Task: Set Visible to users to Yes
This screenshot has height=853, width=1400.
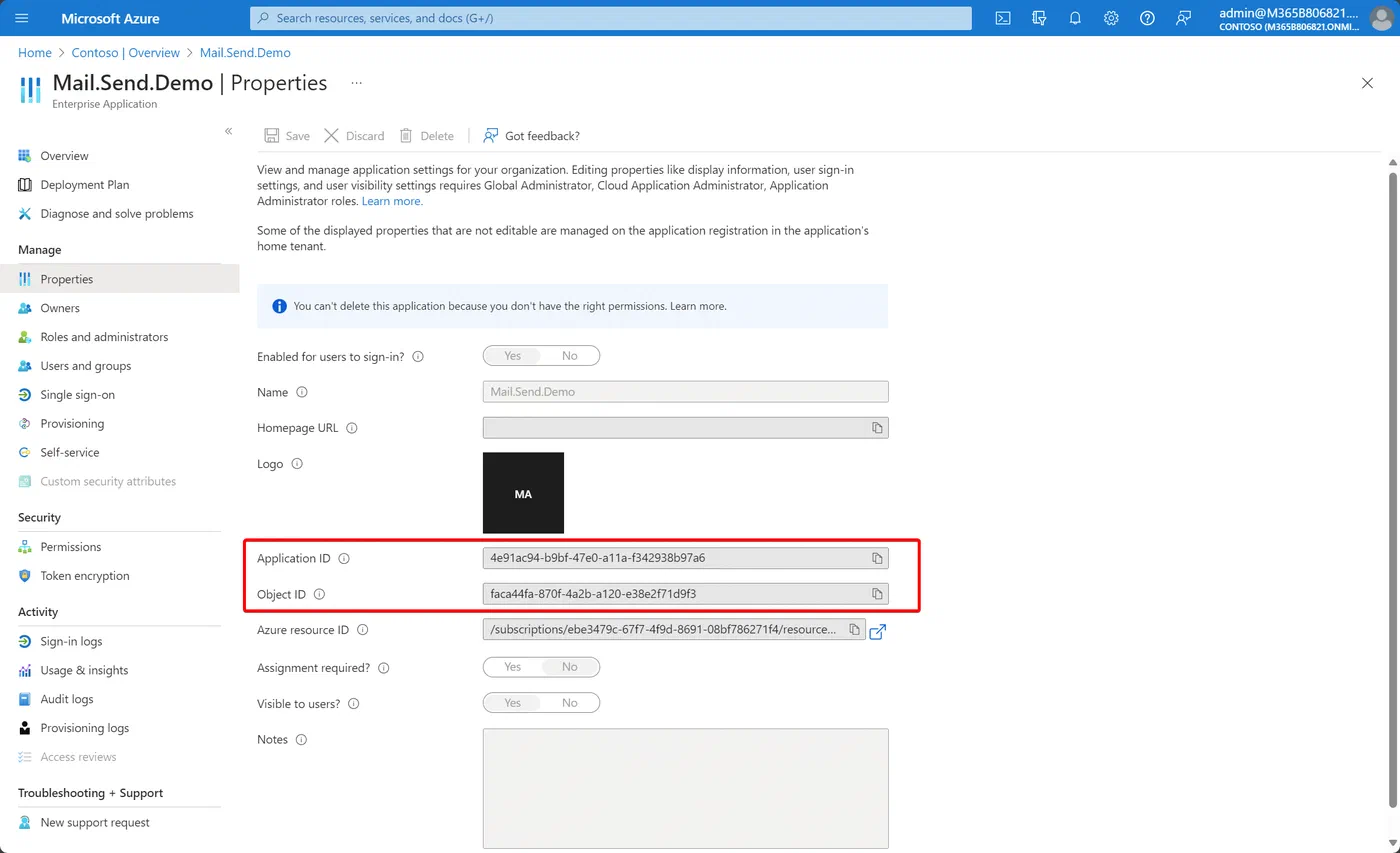Action: pos(513,703)
